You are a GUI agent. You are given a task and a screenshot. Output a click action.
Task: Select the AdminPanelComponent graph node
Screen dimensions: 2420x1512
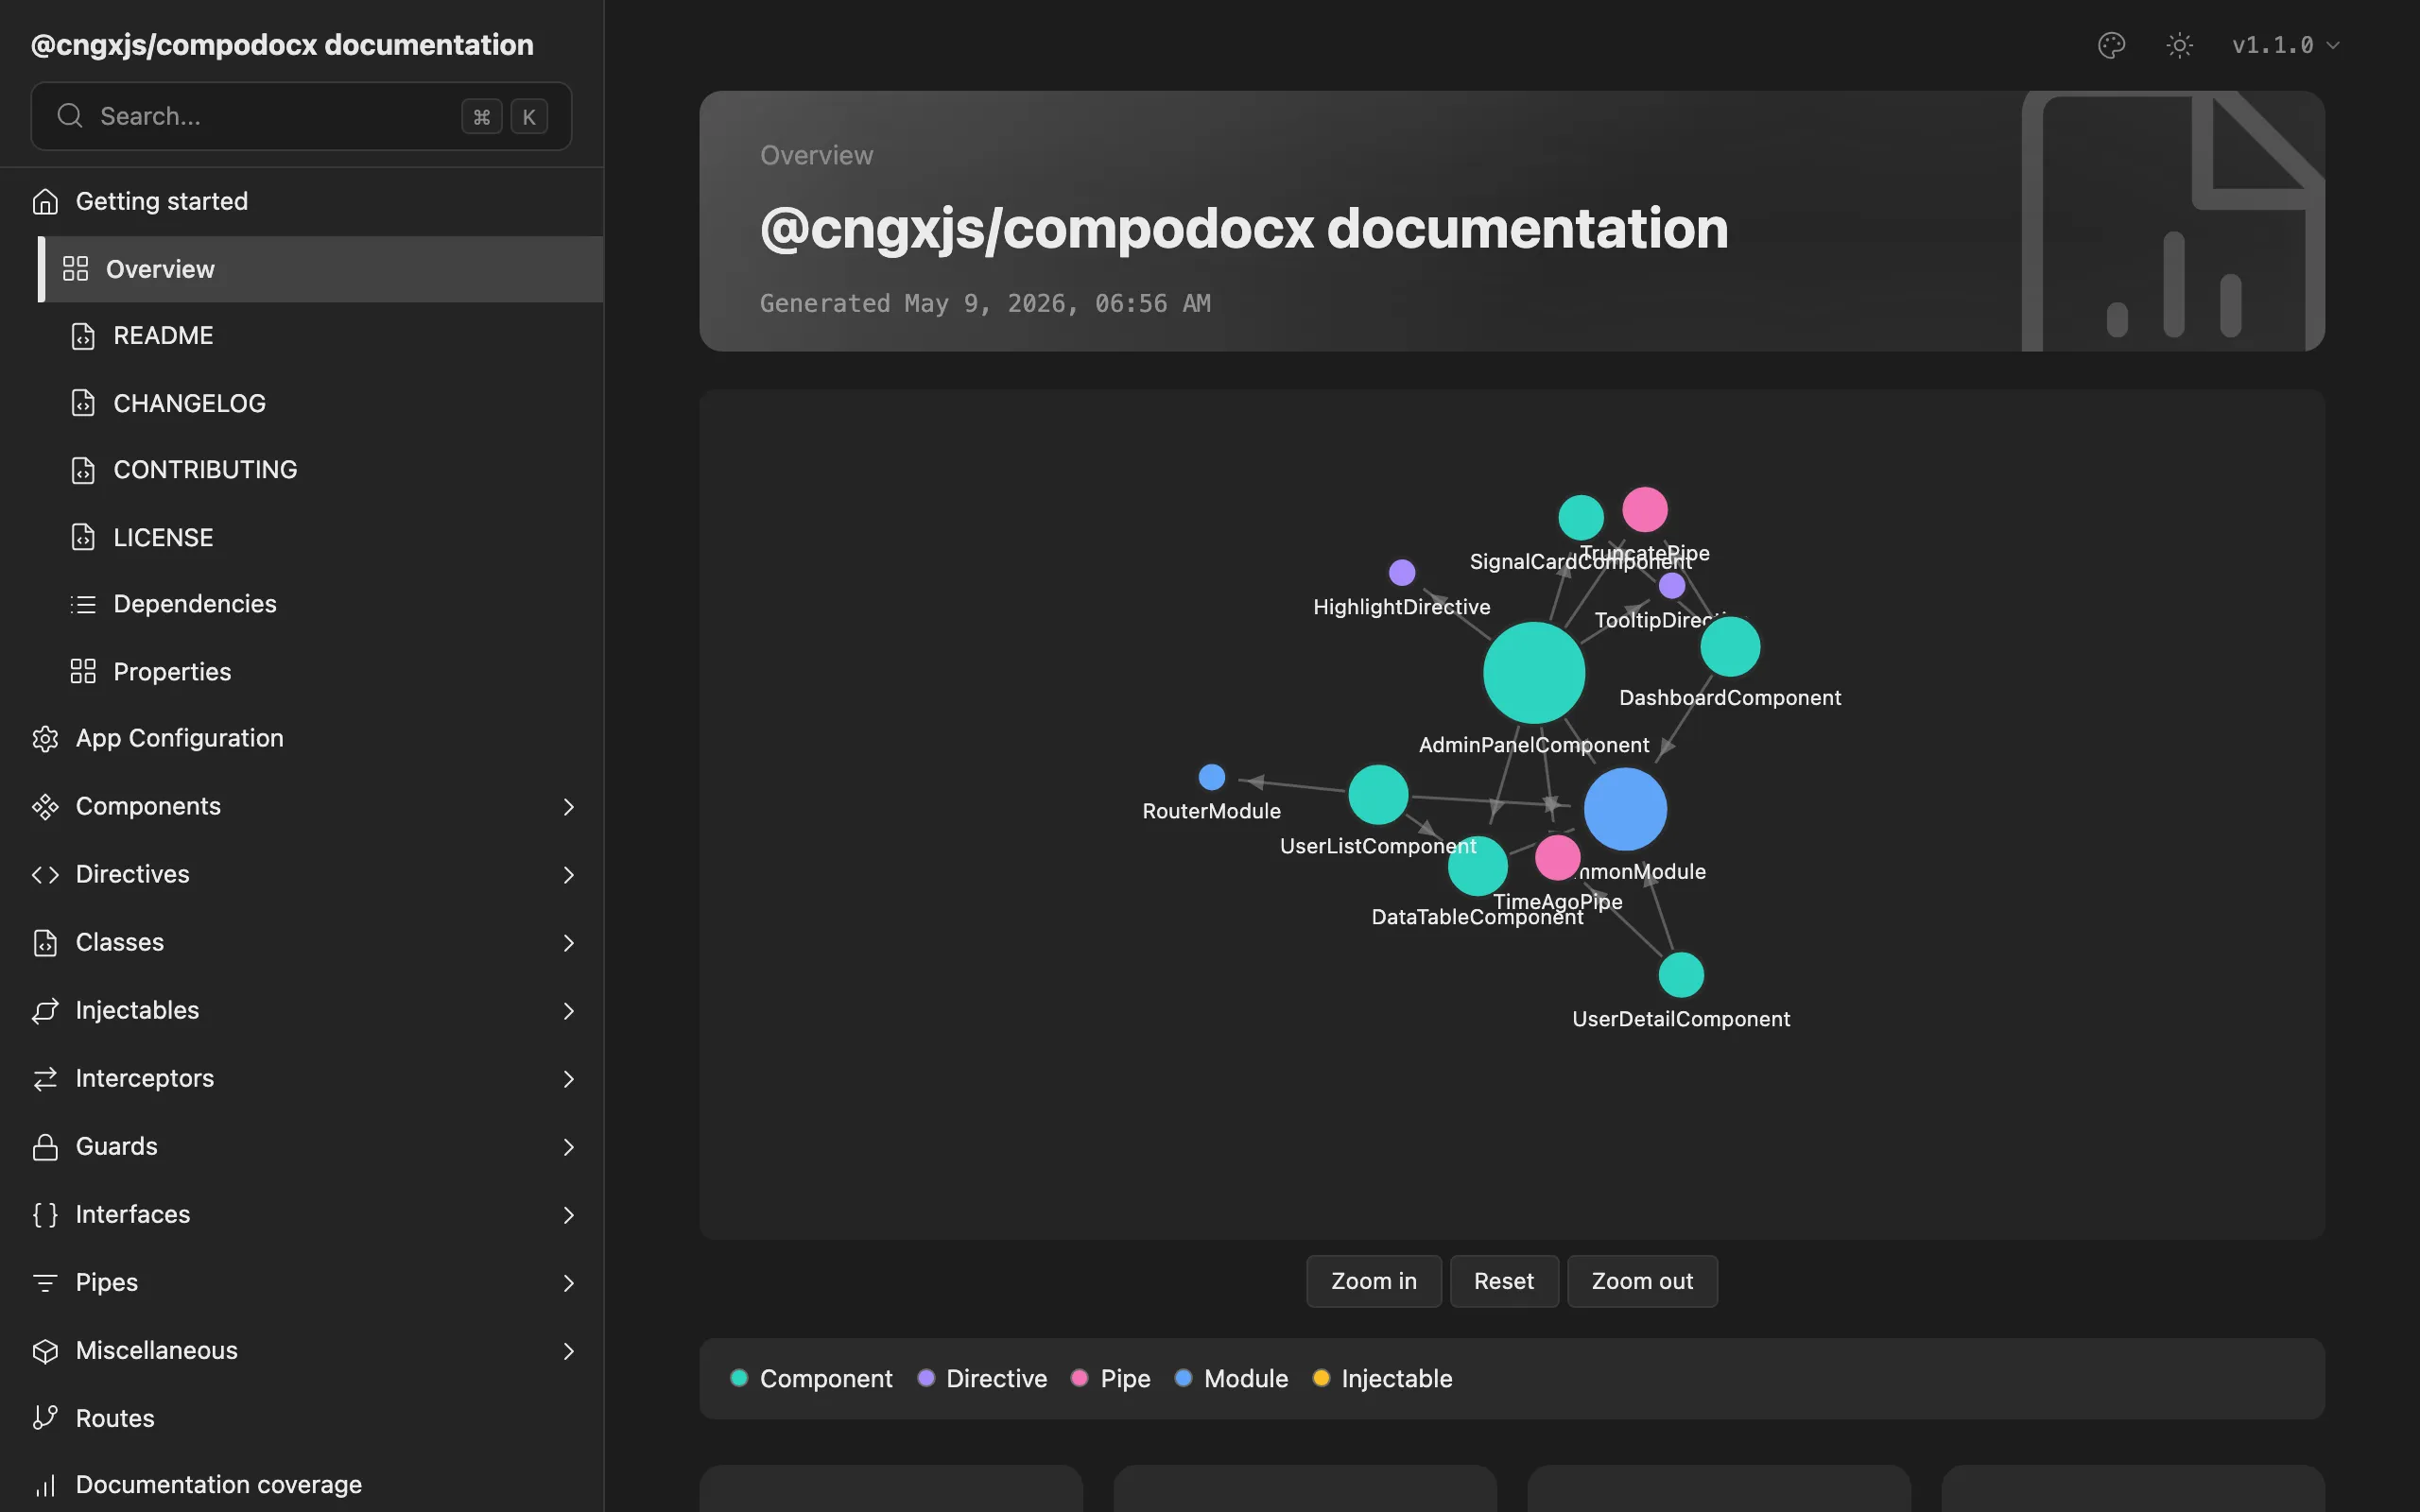(1534, 673)
